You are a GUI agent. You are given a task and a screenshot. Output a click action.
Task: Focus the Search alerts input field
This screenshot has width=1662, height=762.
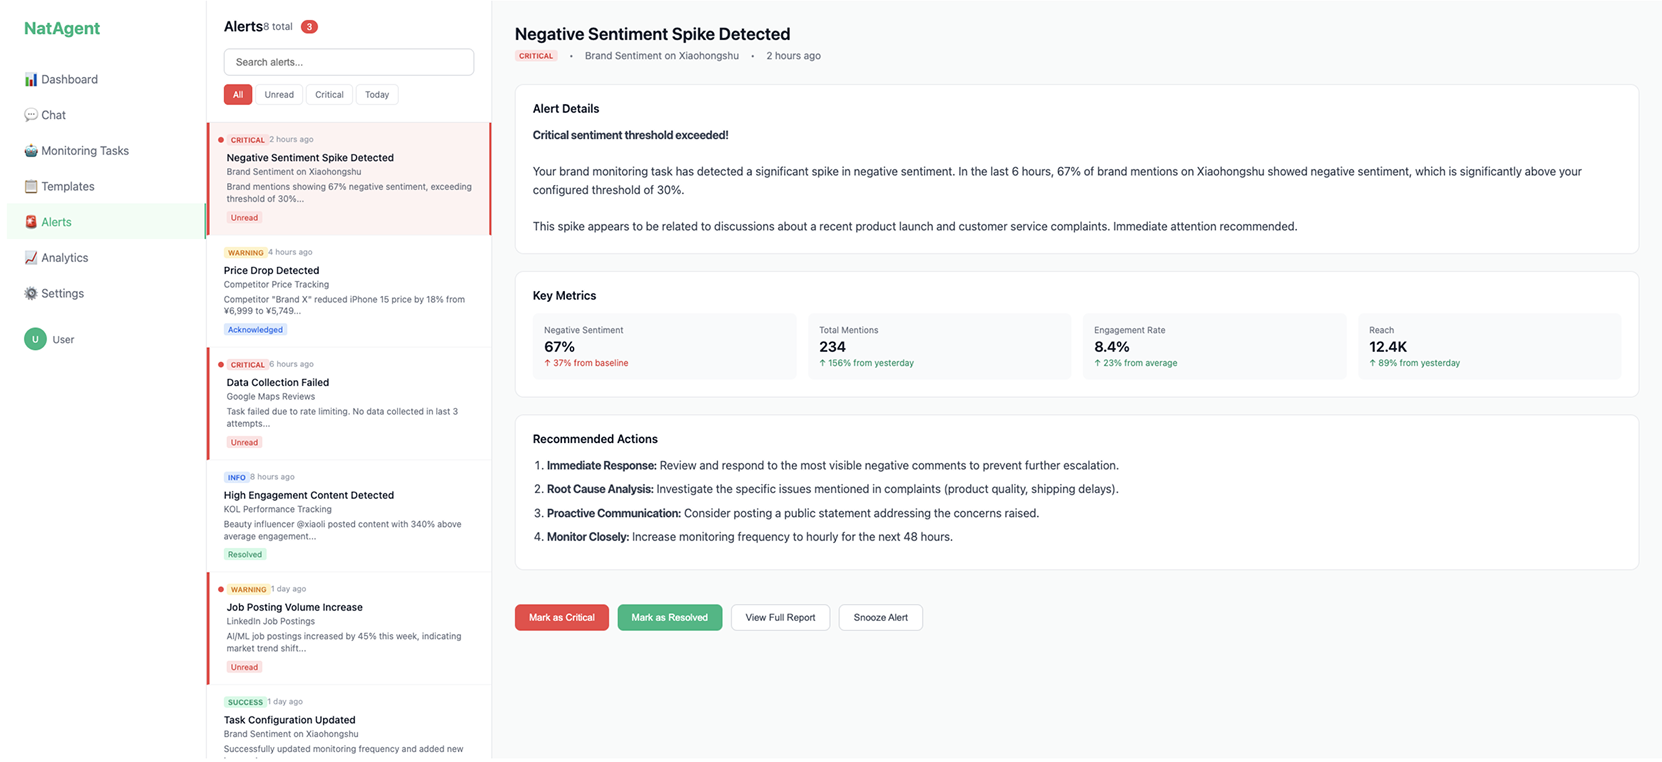pos(348,62)
